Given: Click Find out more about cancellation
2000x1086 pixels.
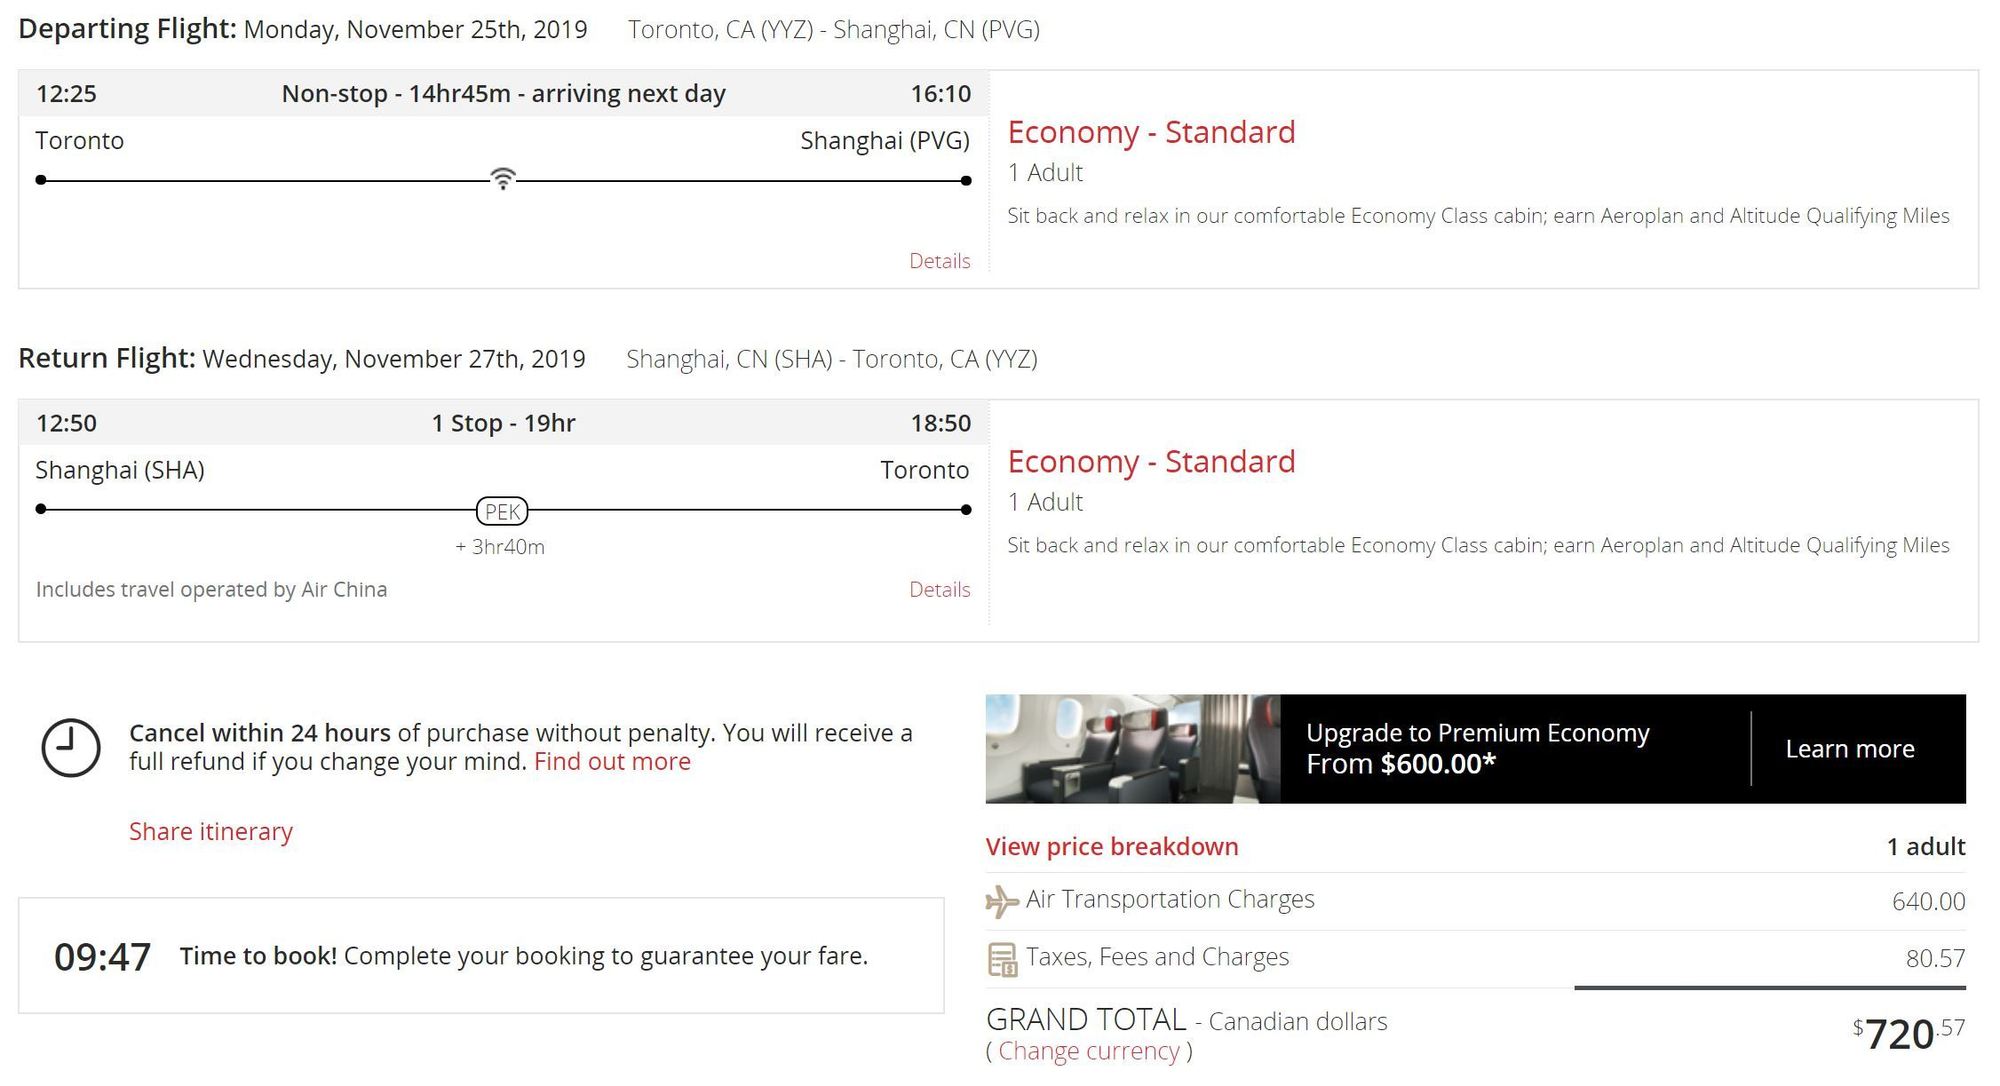Looking at the screenshot, I should [612, 762].
